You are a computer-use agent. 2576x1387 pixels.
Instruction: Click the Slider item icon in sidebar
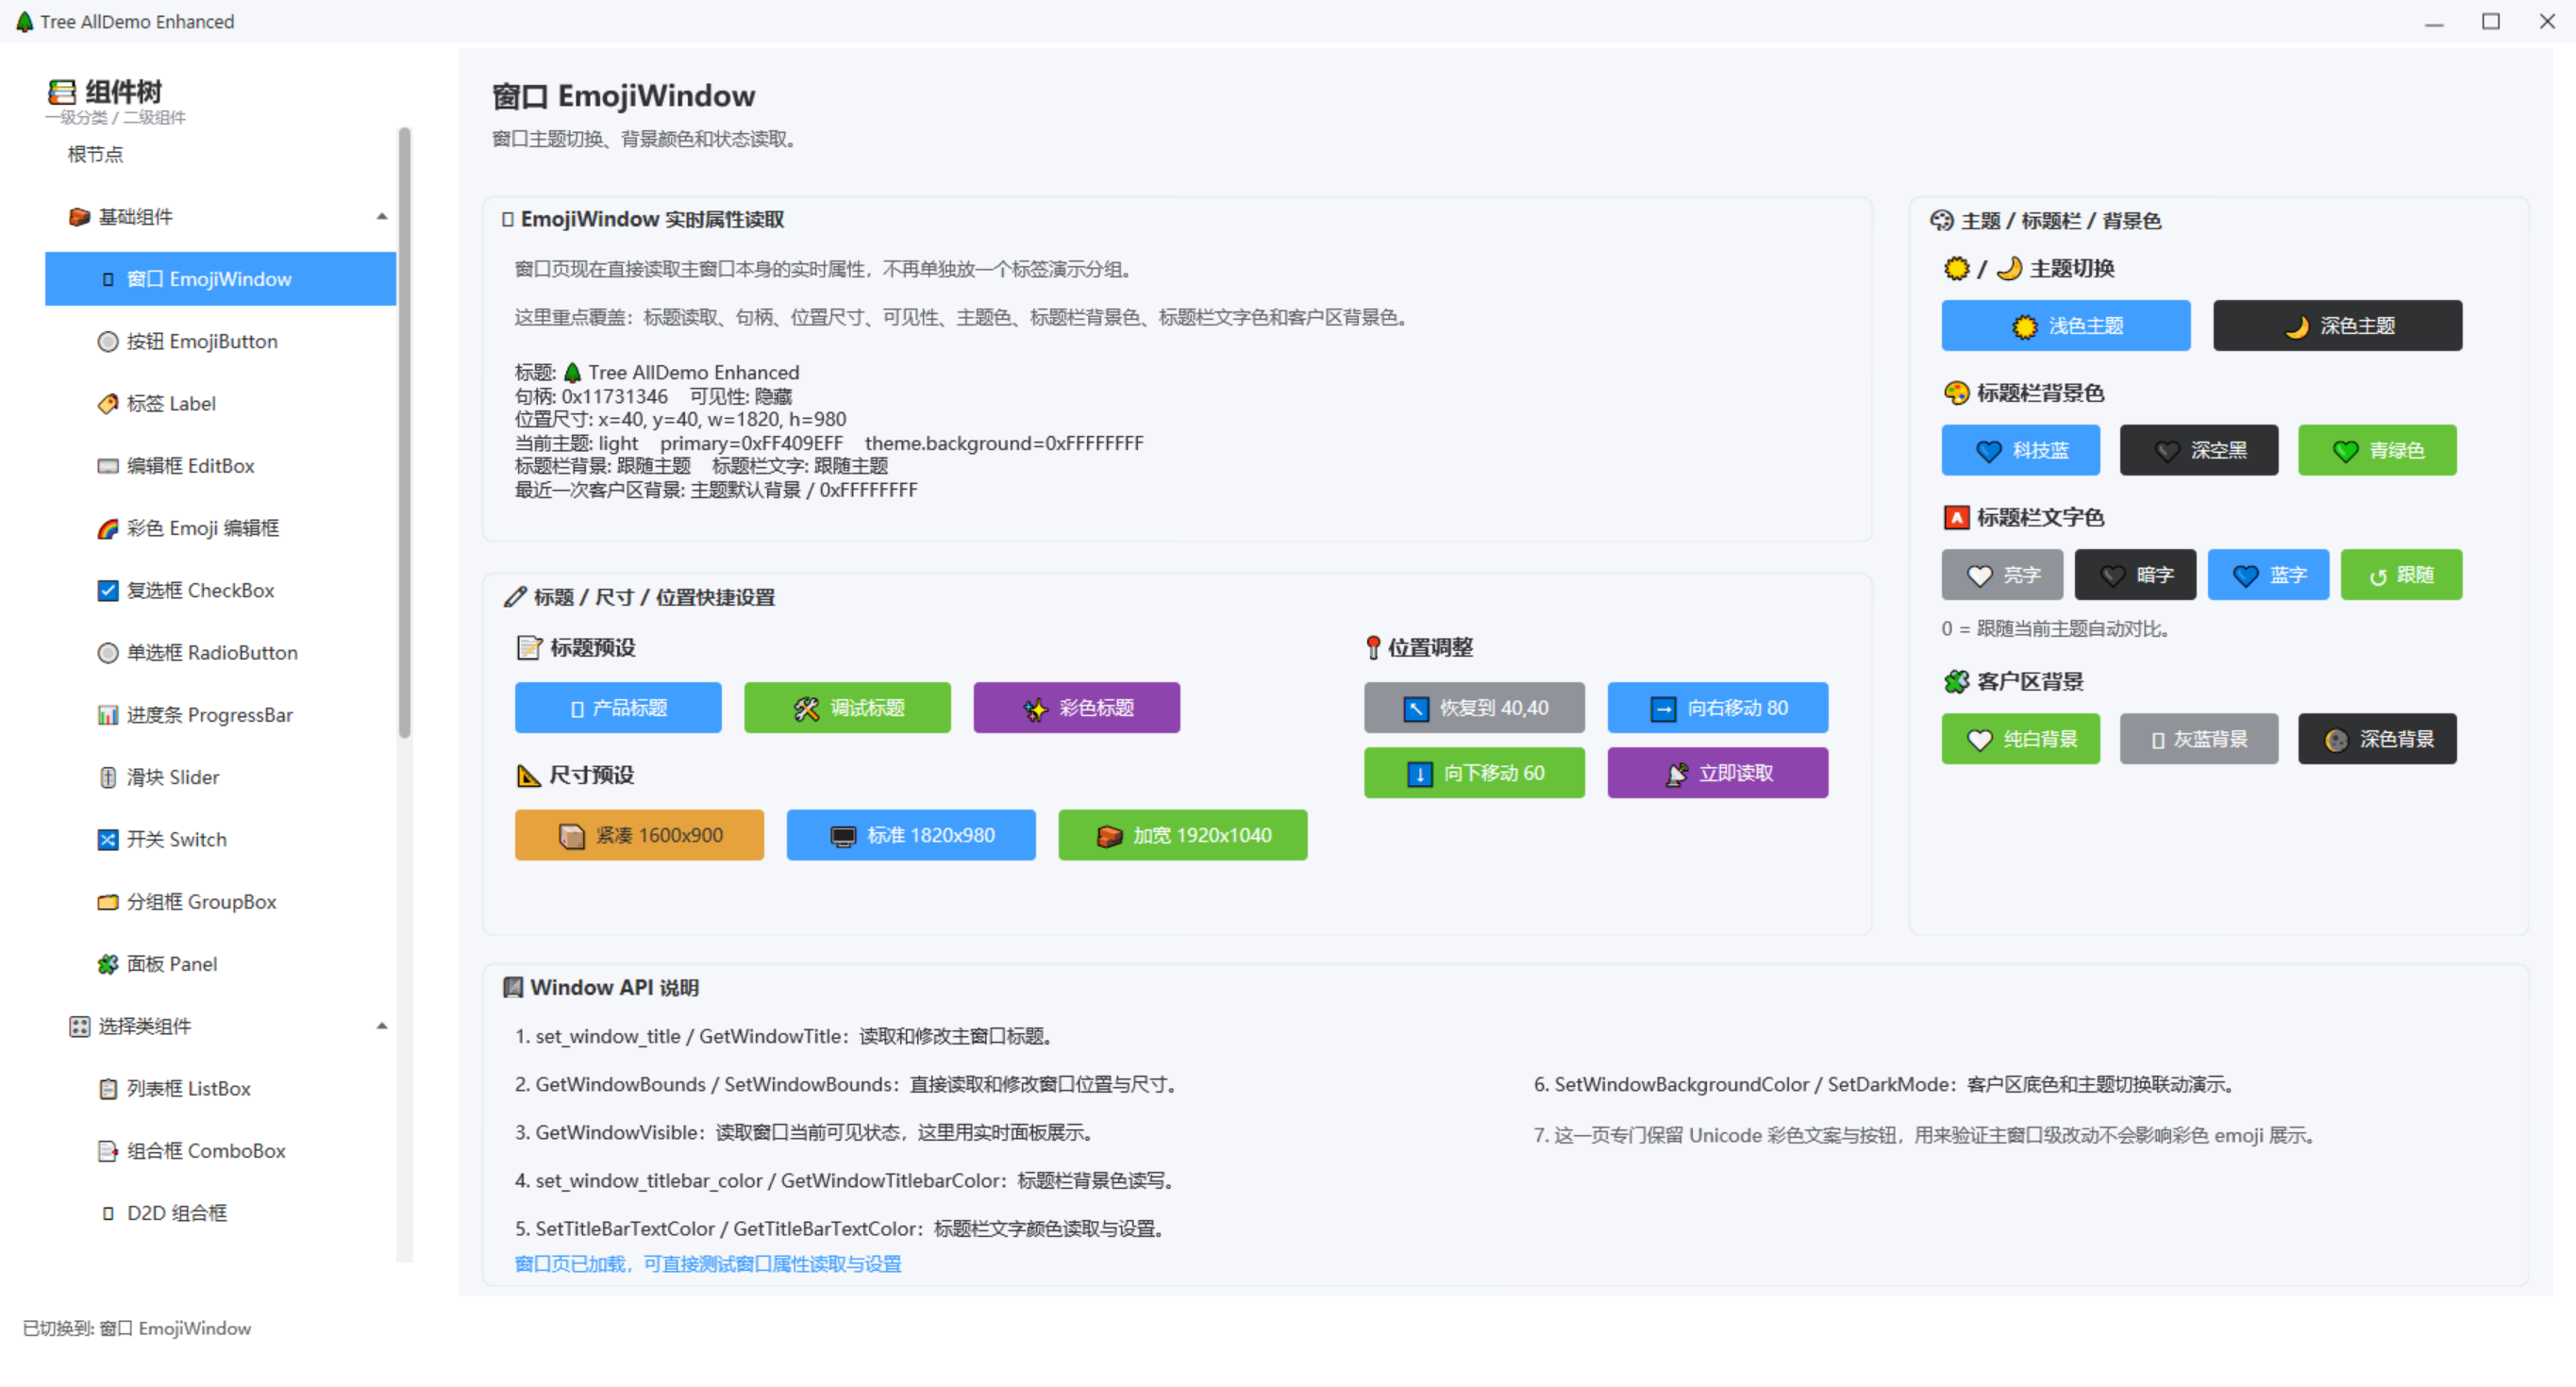click(x=107, y=778)
